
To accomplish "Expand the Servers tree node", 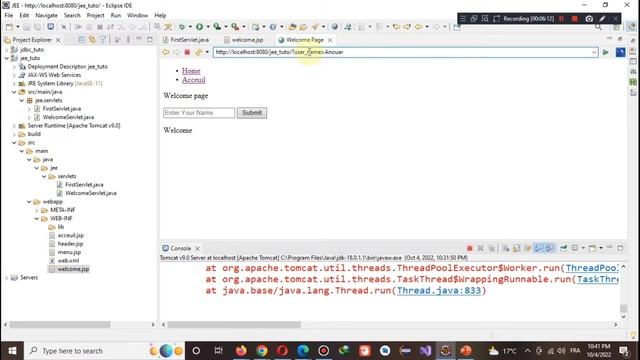I will tap(7, 278).
